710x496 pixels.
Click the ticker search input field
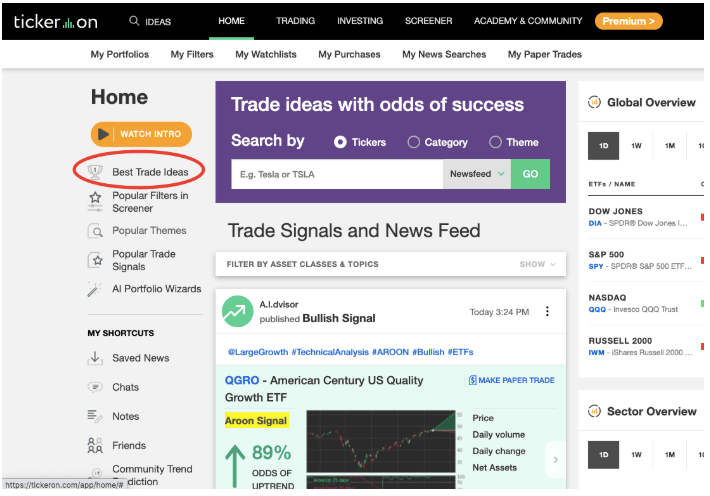[337, 174]
